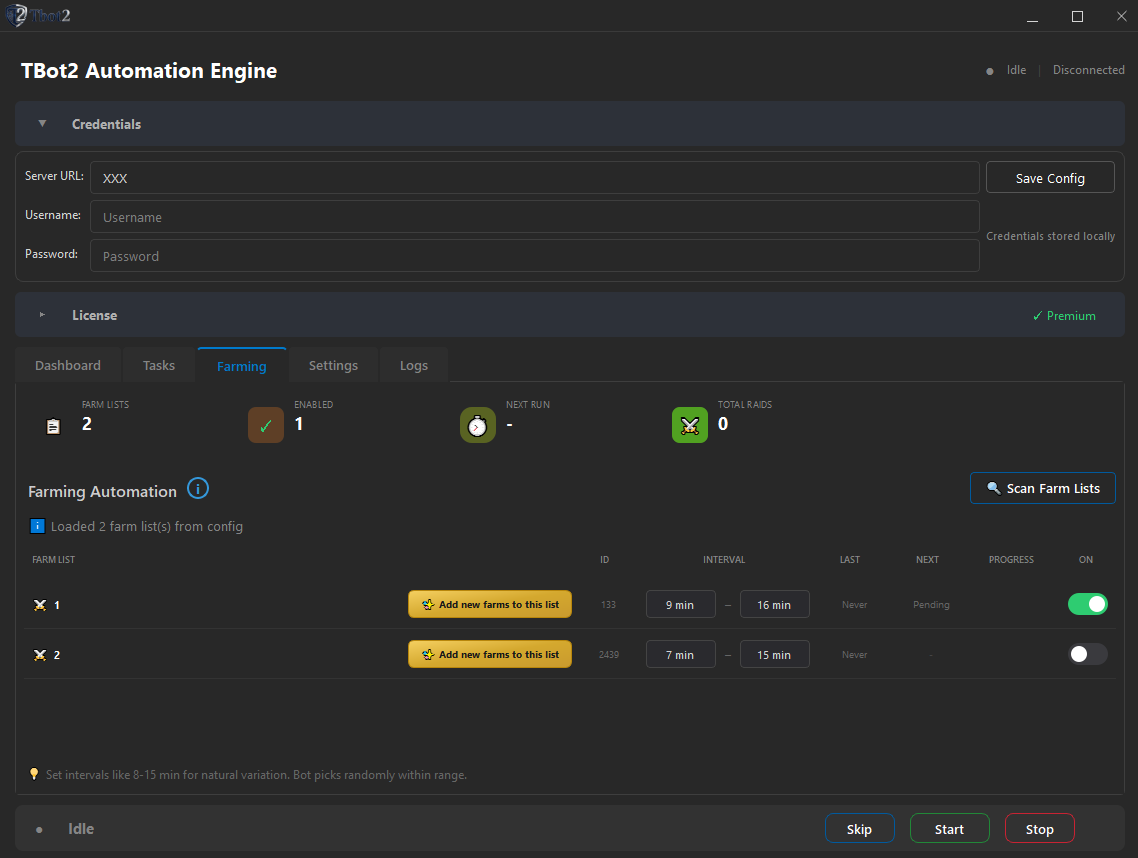Viewport: 1138px width, 858px height.
Task: Click the lightbulb tip icon near the interval hint
Action: 33,774
